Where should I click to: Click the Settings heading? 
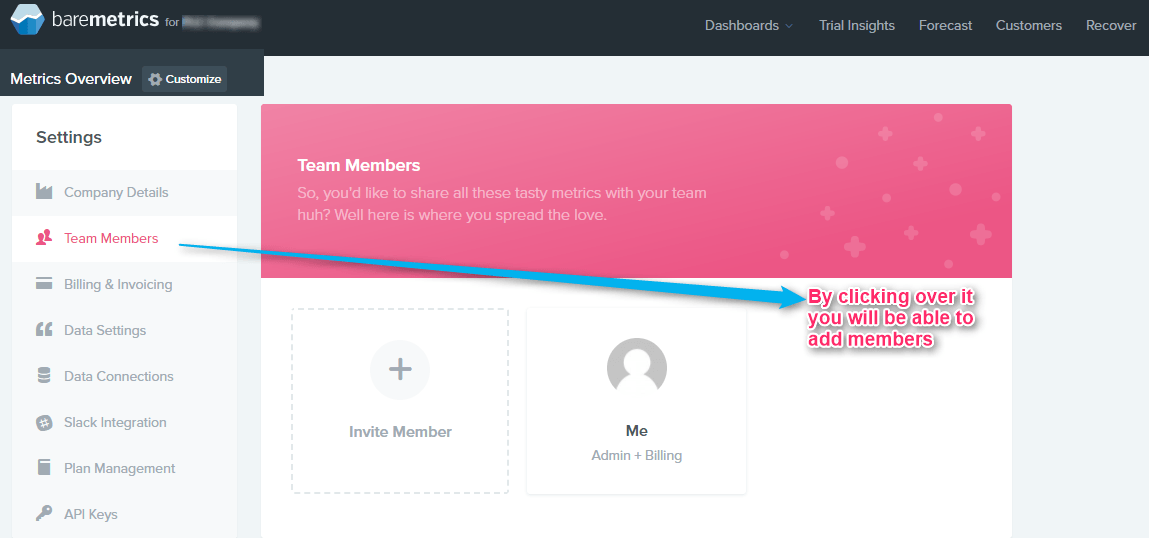[x=69, y=137]
